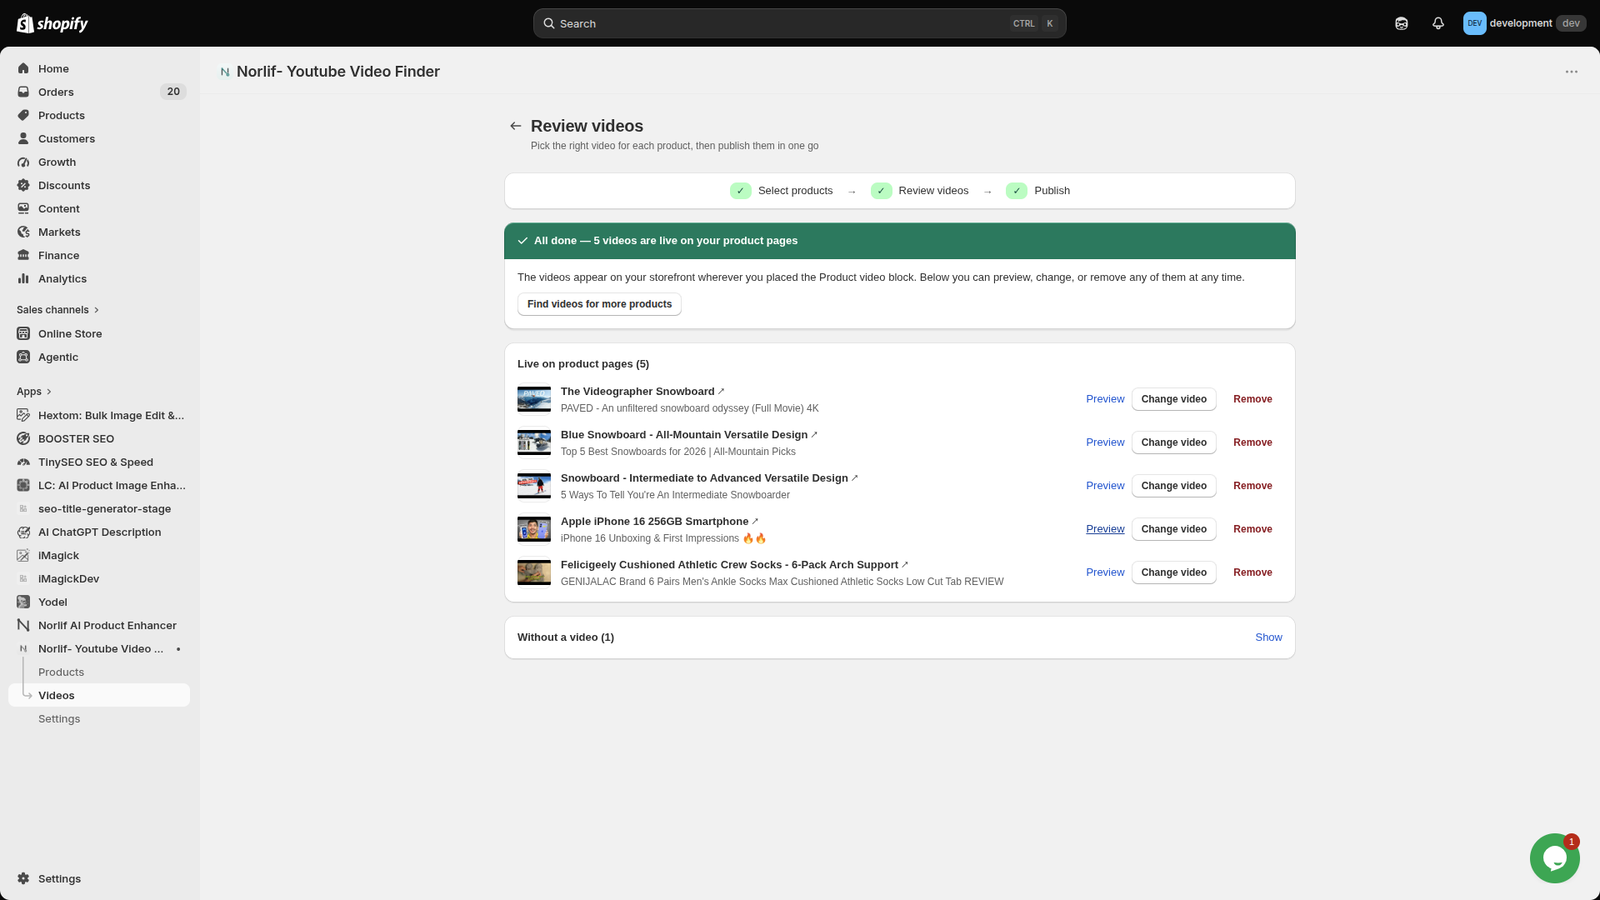This screenshot has width=1600, height=900.
Task: Click the Yodel app icon
Action: coord(24,602)
